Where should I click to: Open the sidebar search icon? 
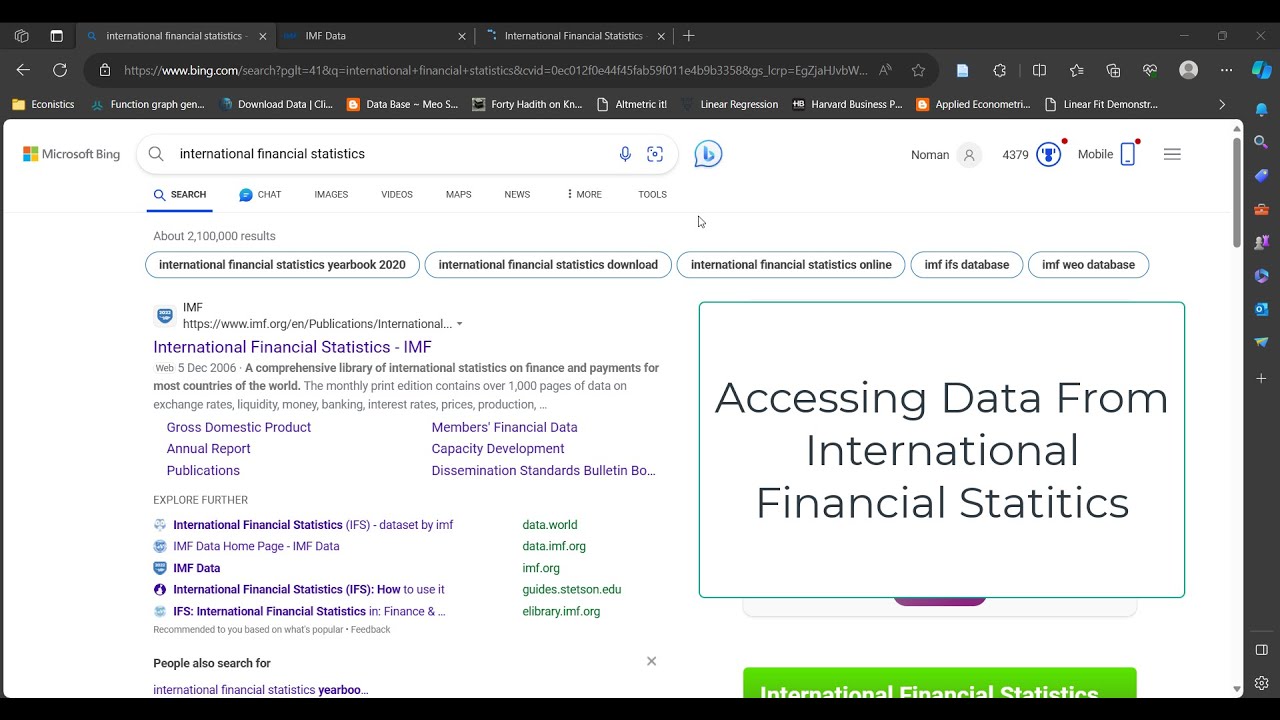(1262, 143)
